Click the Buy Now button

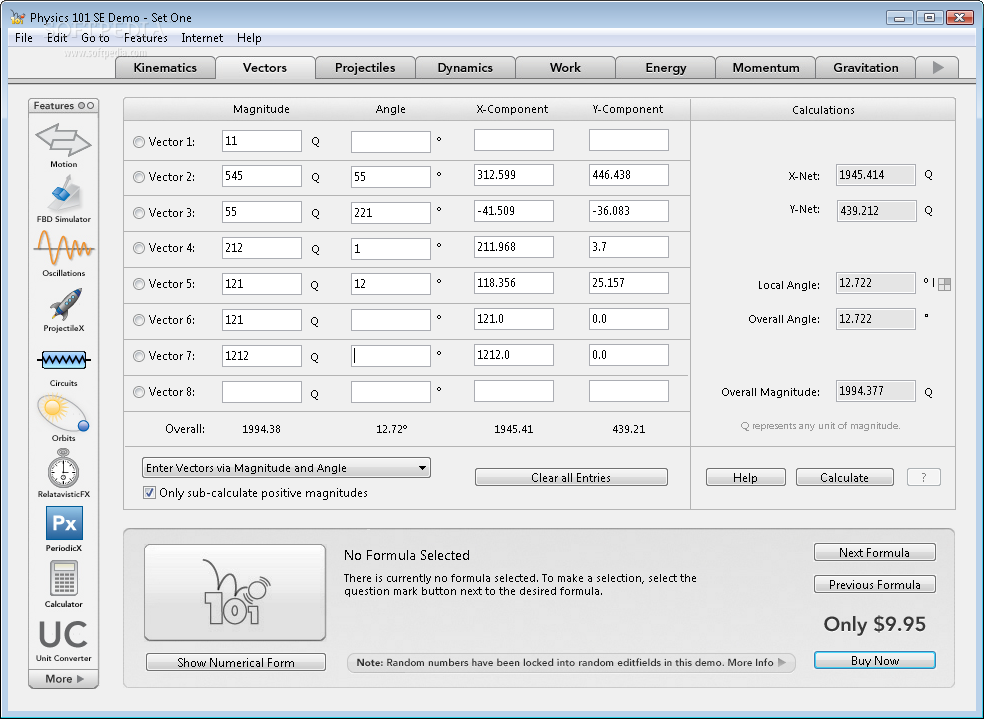pyautogui.click(x=875, y=660)
